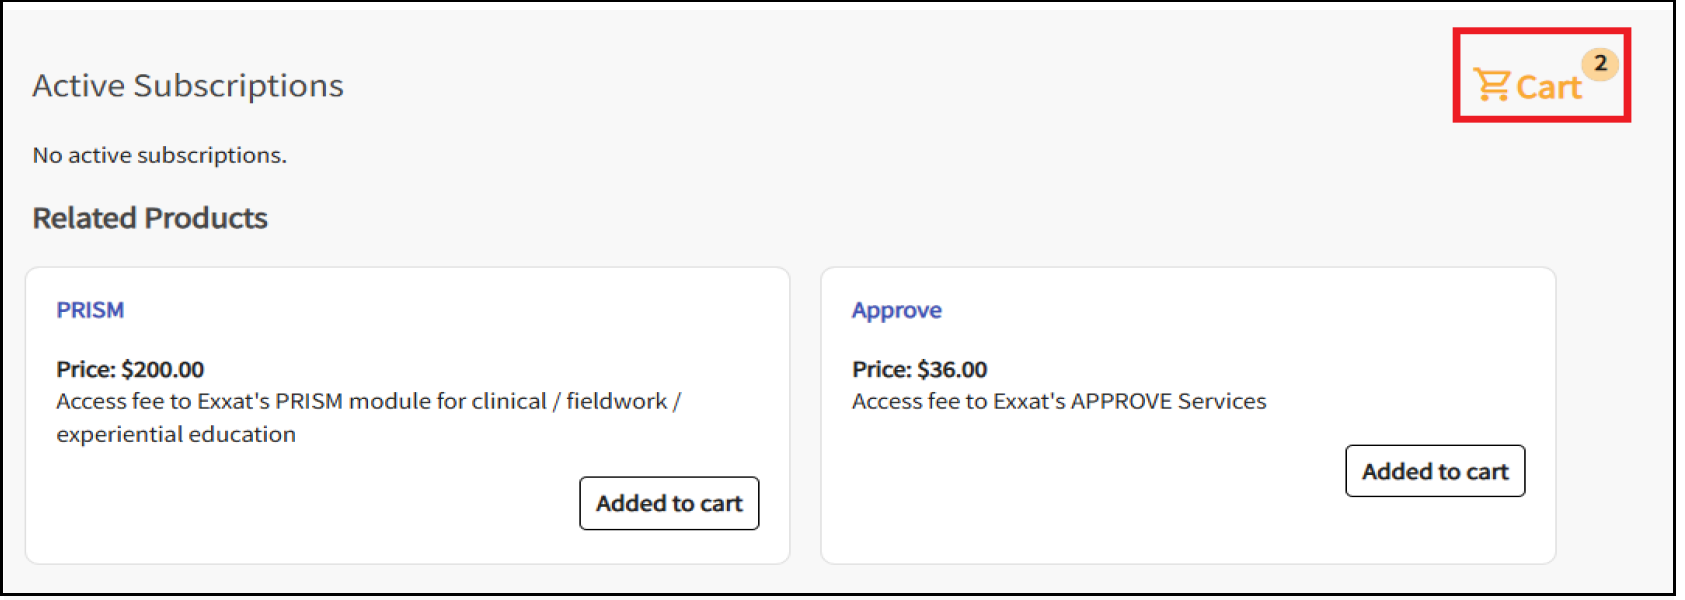
Task: Select the Active Subscriptions heading
Action: coord(188,86)
